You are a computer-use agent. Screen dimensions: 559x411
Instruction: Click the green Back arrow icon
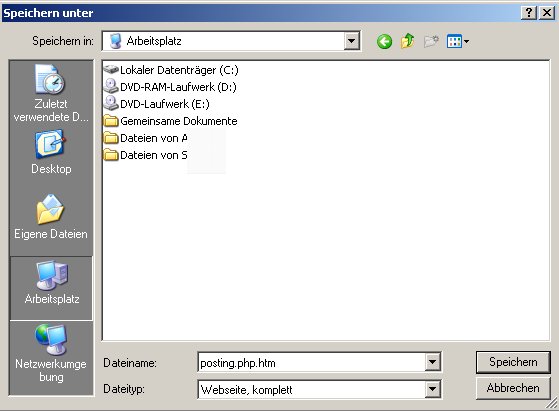tap(384, 42)
